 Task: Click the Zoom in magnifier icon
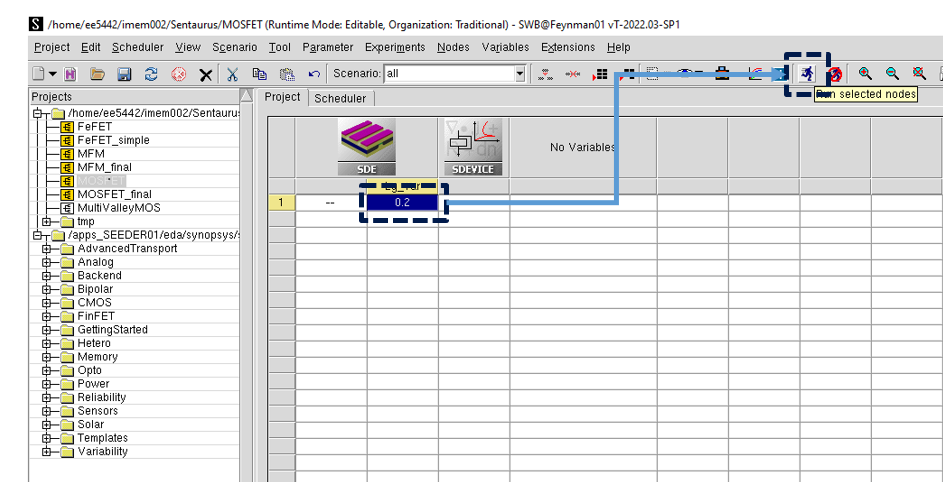pyautogui.click(x=865, y=74)
